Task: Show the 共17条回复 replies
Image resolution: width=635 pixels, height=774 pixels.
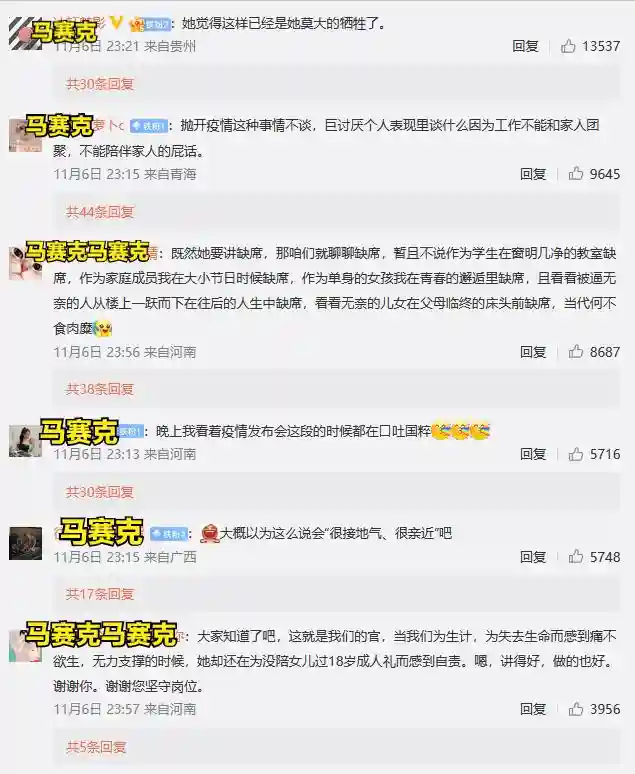Action: click(x=100, y=594)
